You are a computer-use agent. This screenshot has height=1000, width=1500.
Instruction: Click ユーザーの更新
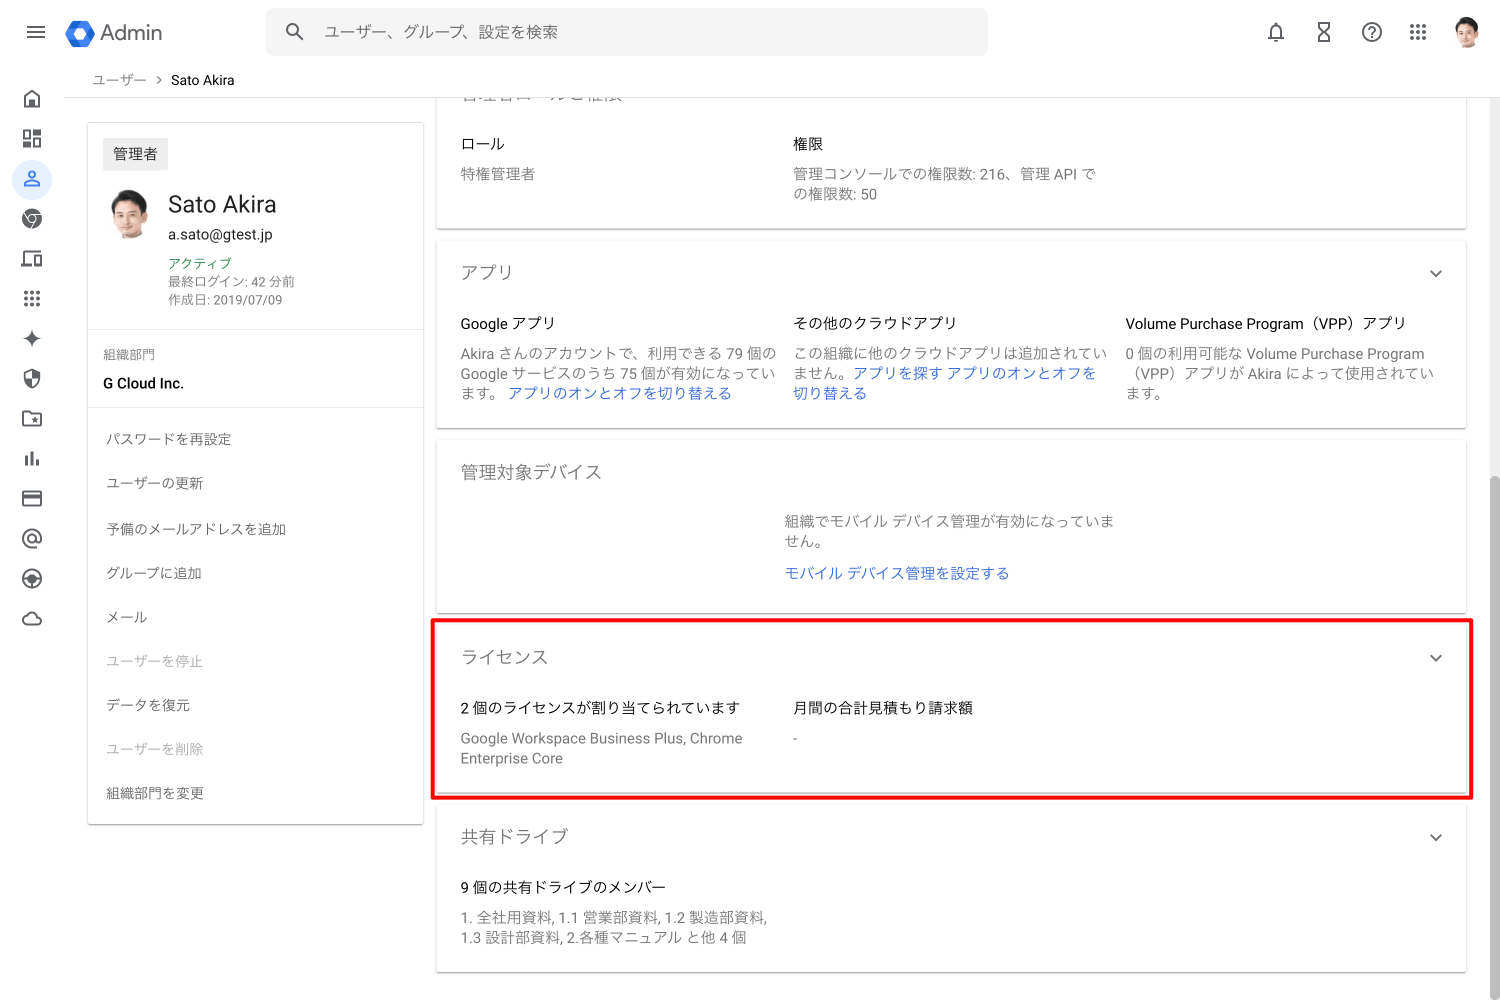[x=155, y=483]
